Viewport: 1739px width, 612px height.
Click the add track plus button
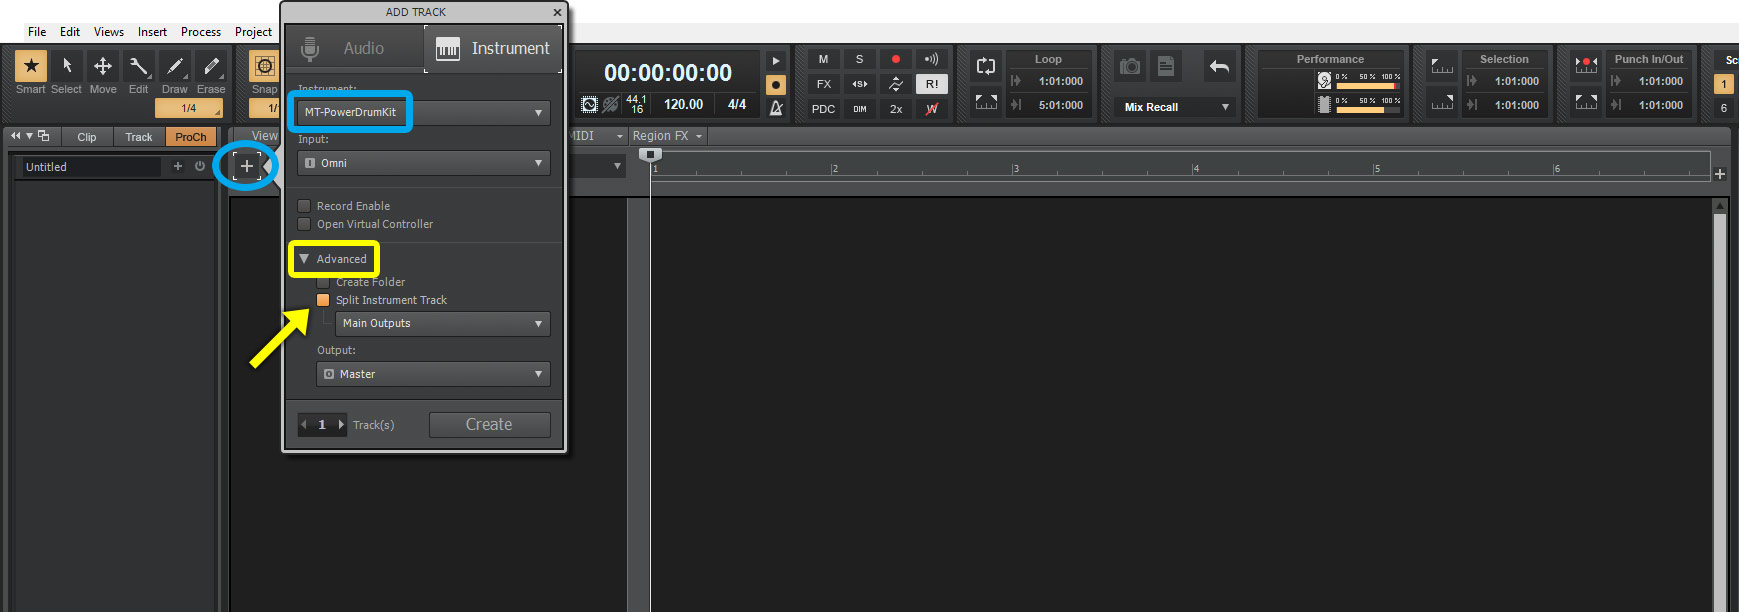(x=246, y=166)
